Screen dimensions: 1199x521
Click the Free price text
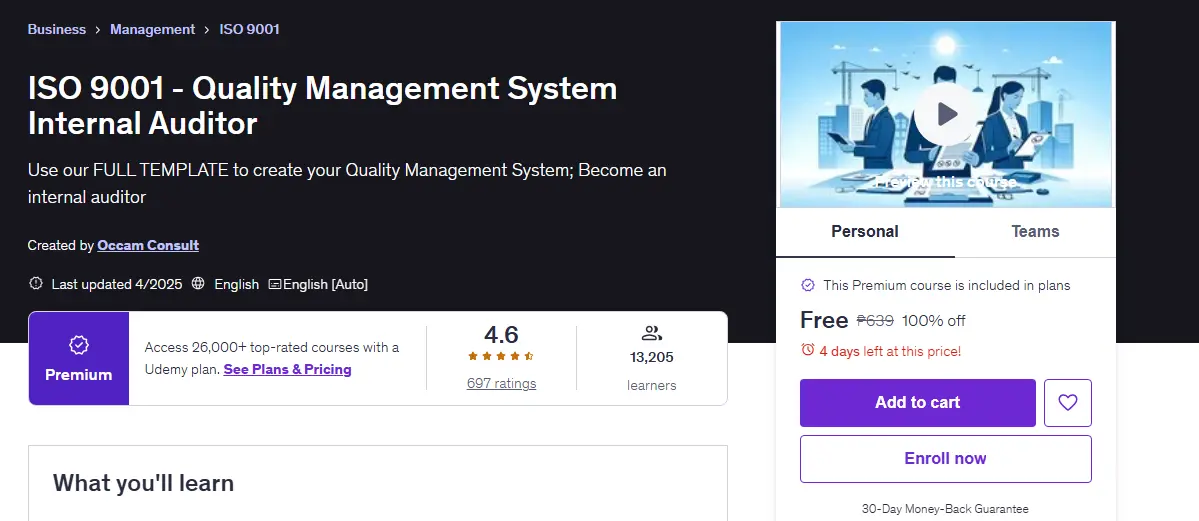824,320
